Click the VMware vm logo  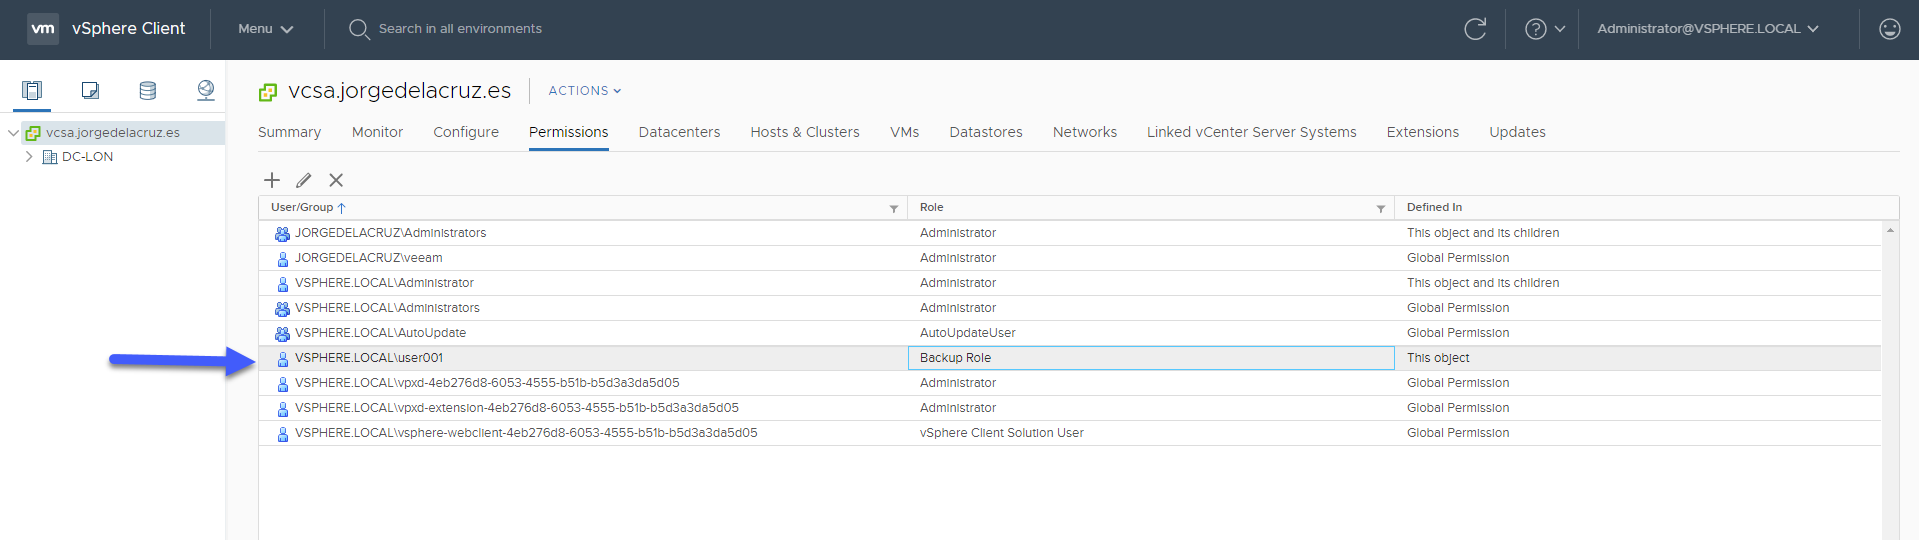pos(43,29)
